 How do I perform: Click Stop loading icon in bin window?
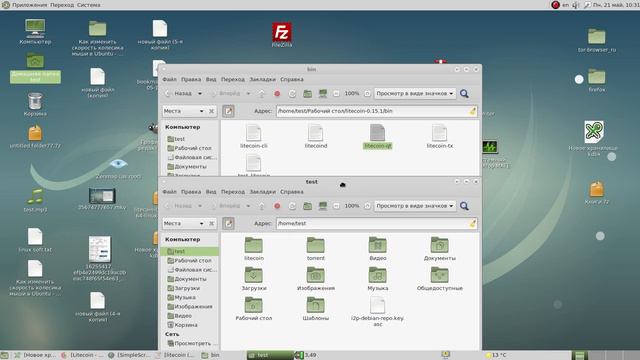(x=277, y=94)
